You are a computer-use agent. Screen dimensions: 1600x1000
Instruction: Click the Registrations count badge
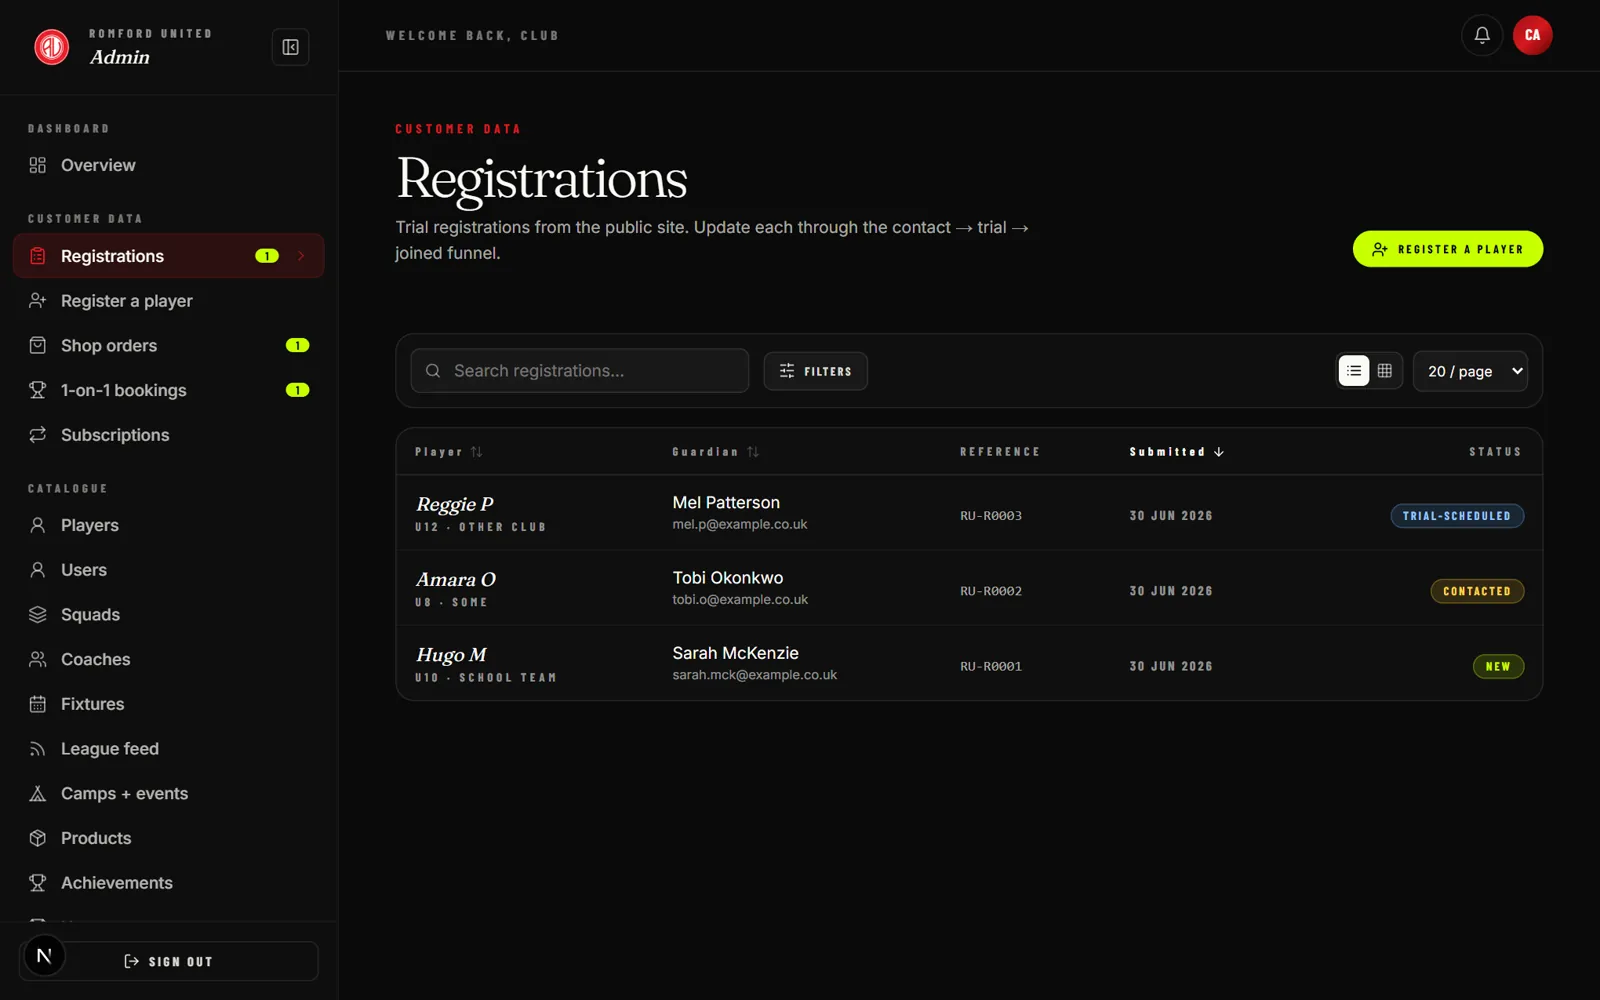coord(267,256)
